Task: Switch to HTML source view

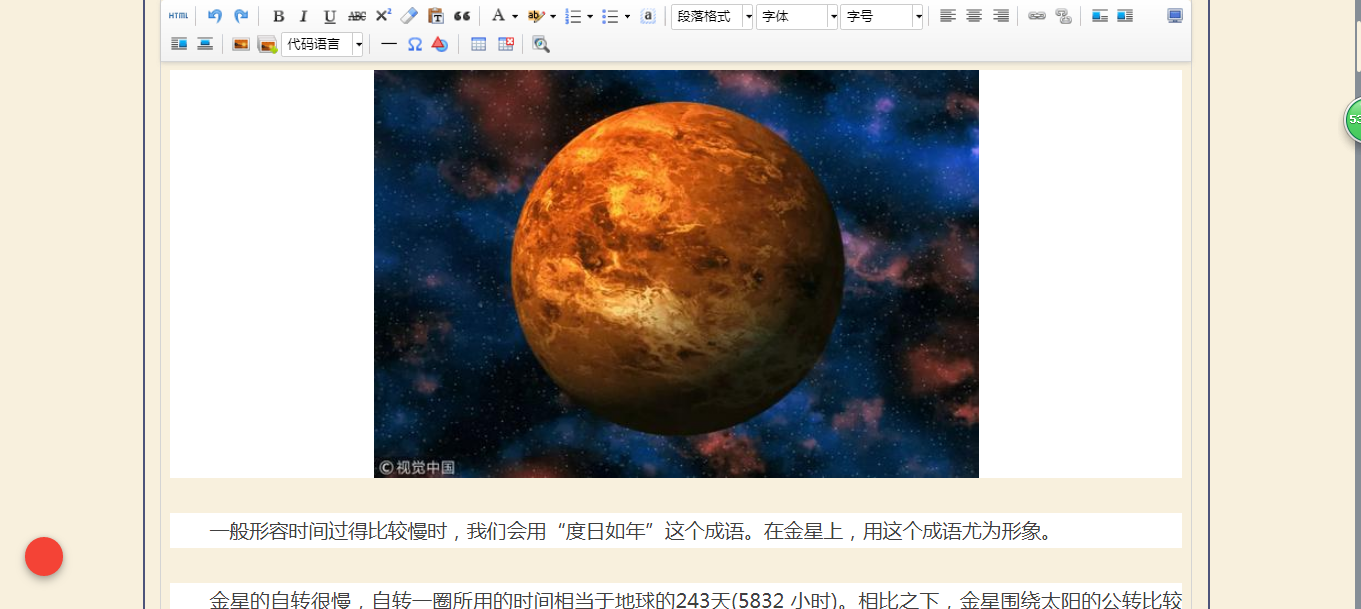Action: 178,16
